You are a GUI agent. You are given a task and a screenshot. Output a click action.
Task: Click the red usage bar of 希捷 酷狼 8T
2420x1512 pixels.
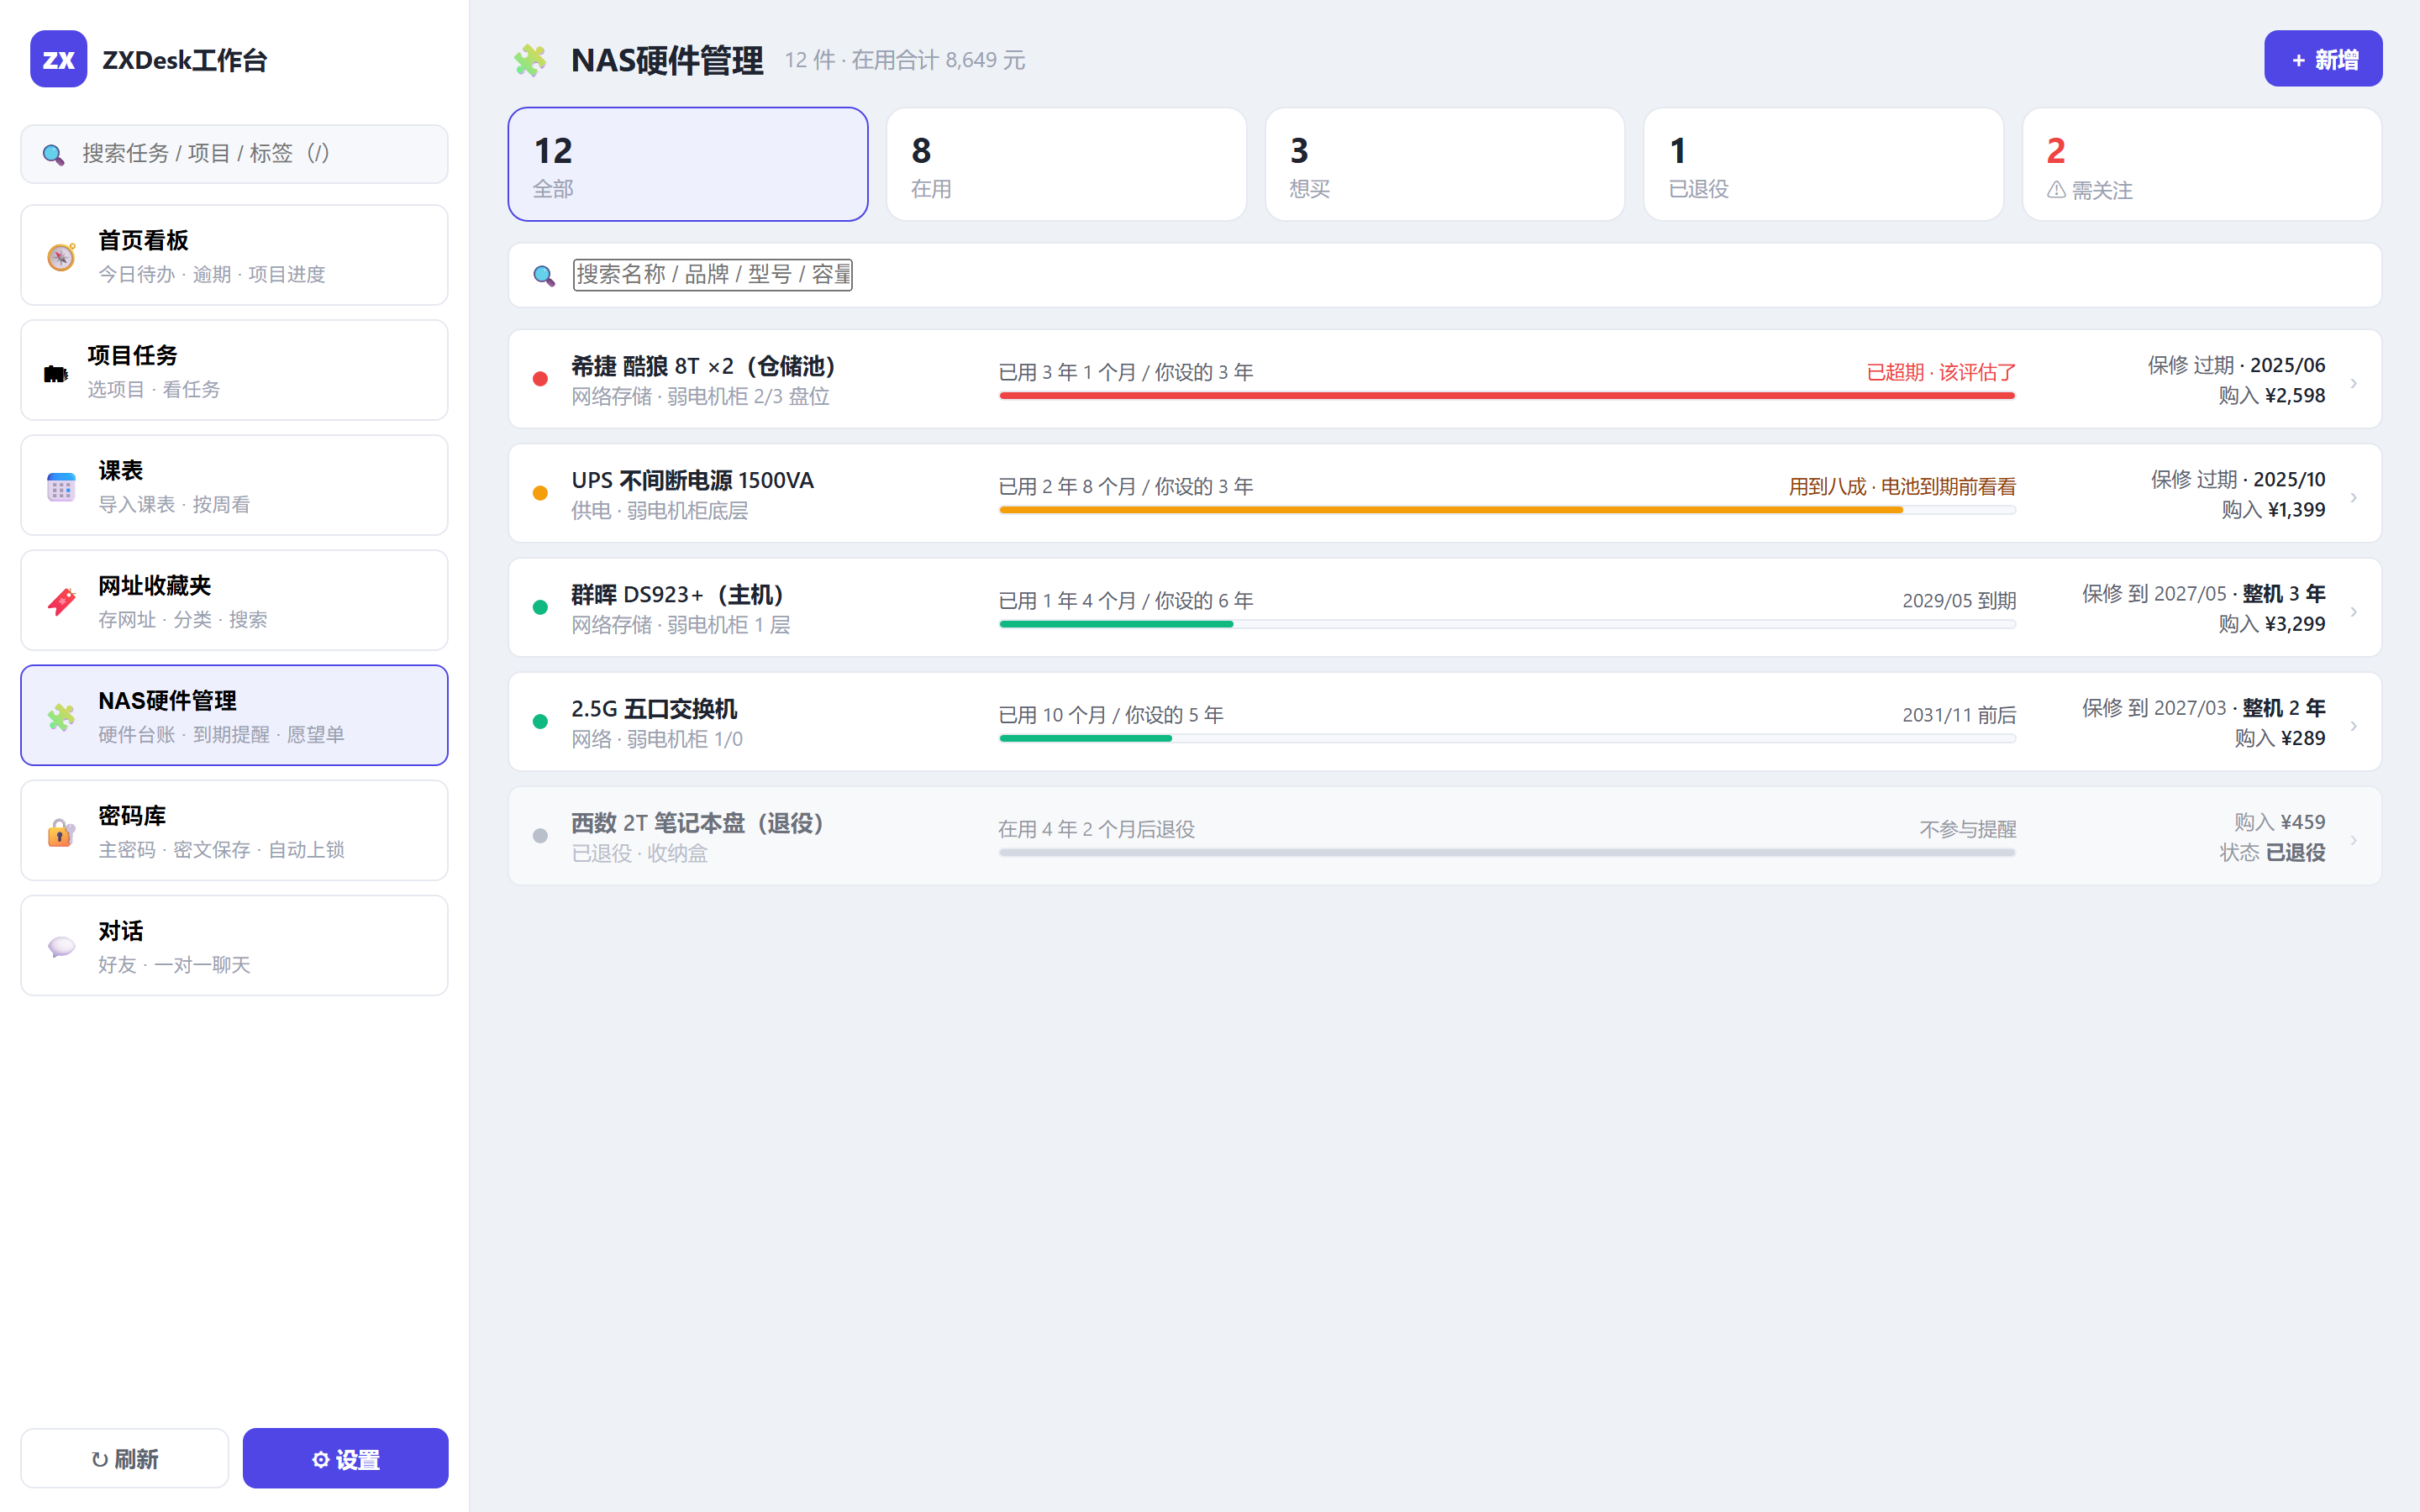pos(1507,396)
